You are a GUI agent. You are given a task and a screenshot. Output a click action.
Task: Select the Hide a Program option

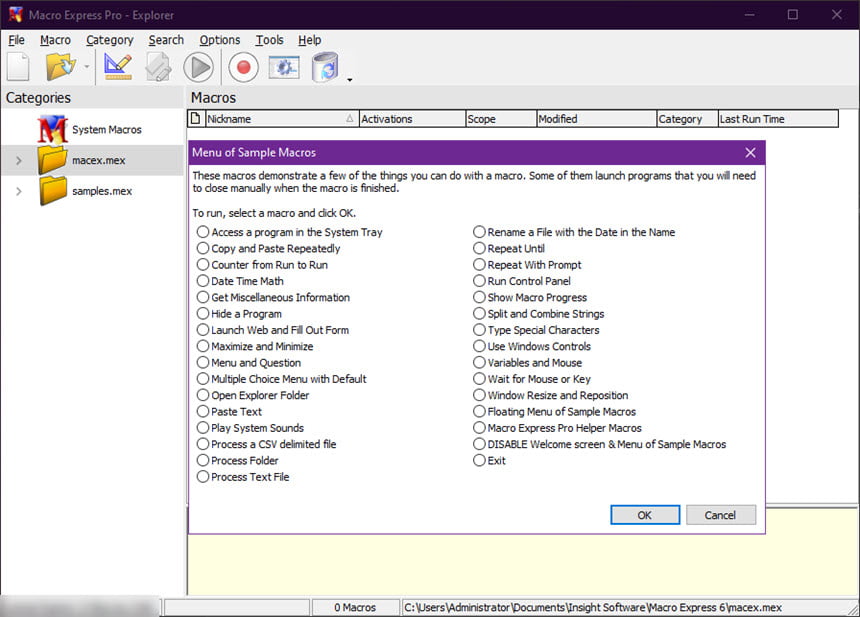(239, 314)
